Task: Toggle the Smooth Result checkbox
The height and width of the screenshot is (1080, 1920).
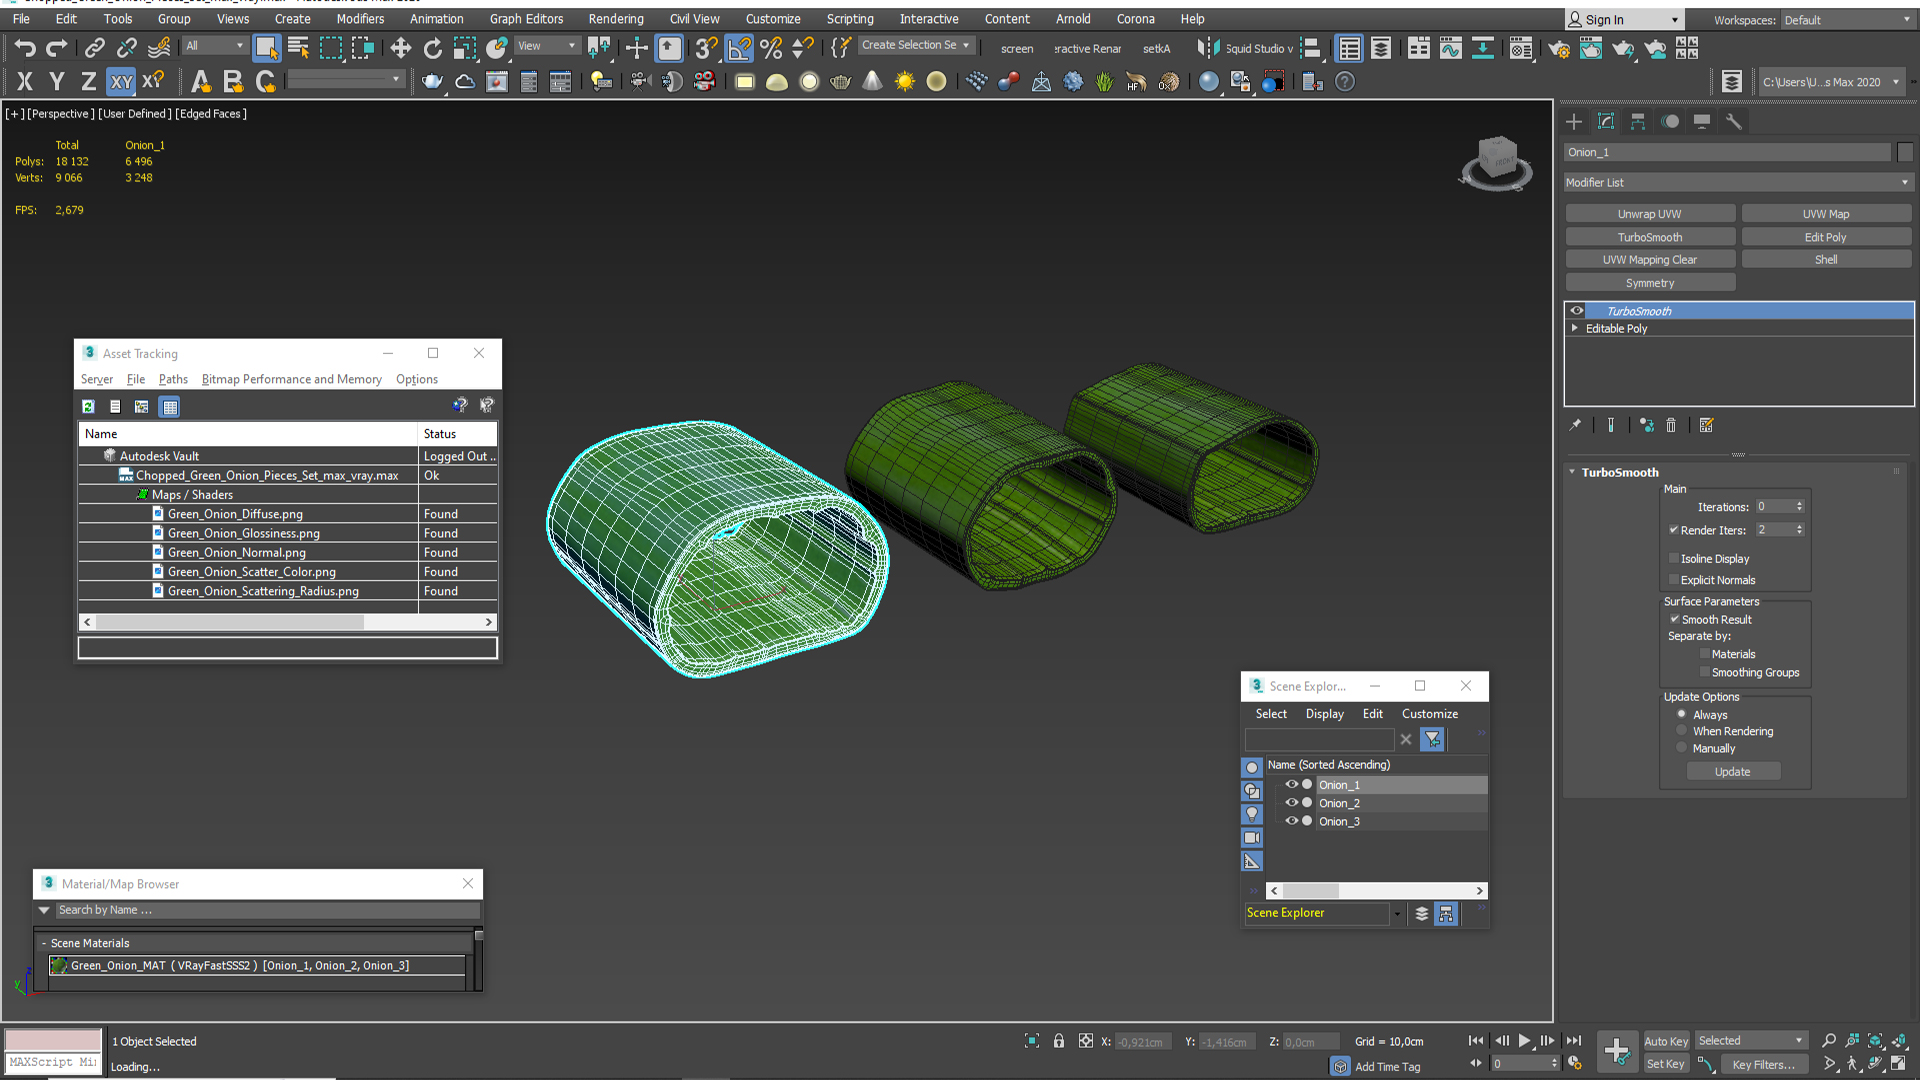Action: click(x=1674, y=619)
